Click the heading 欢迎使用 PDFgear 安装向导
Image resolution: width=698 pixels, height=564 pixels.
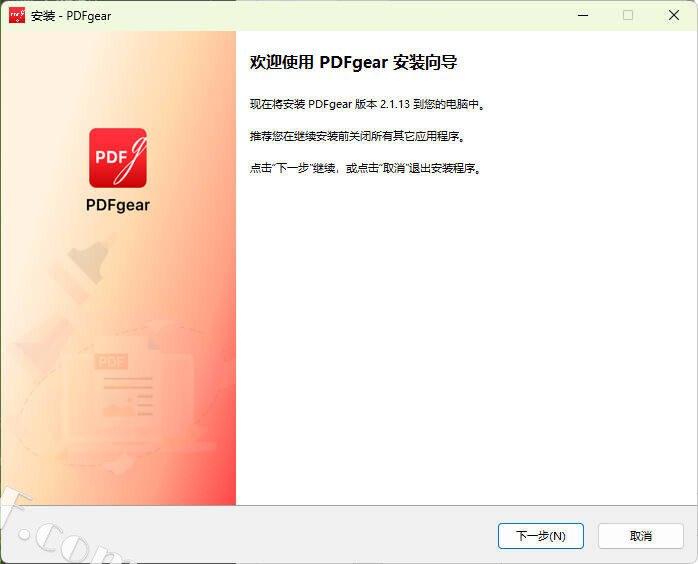click(x=353, y=63)
